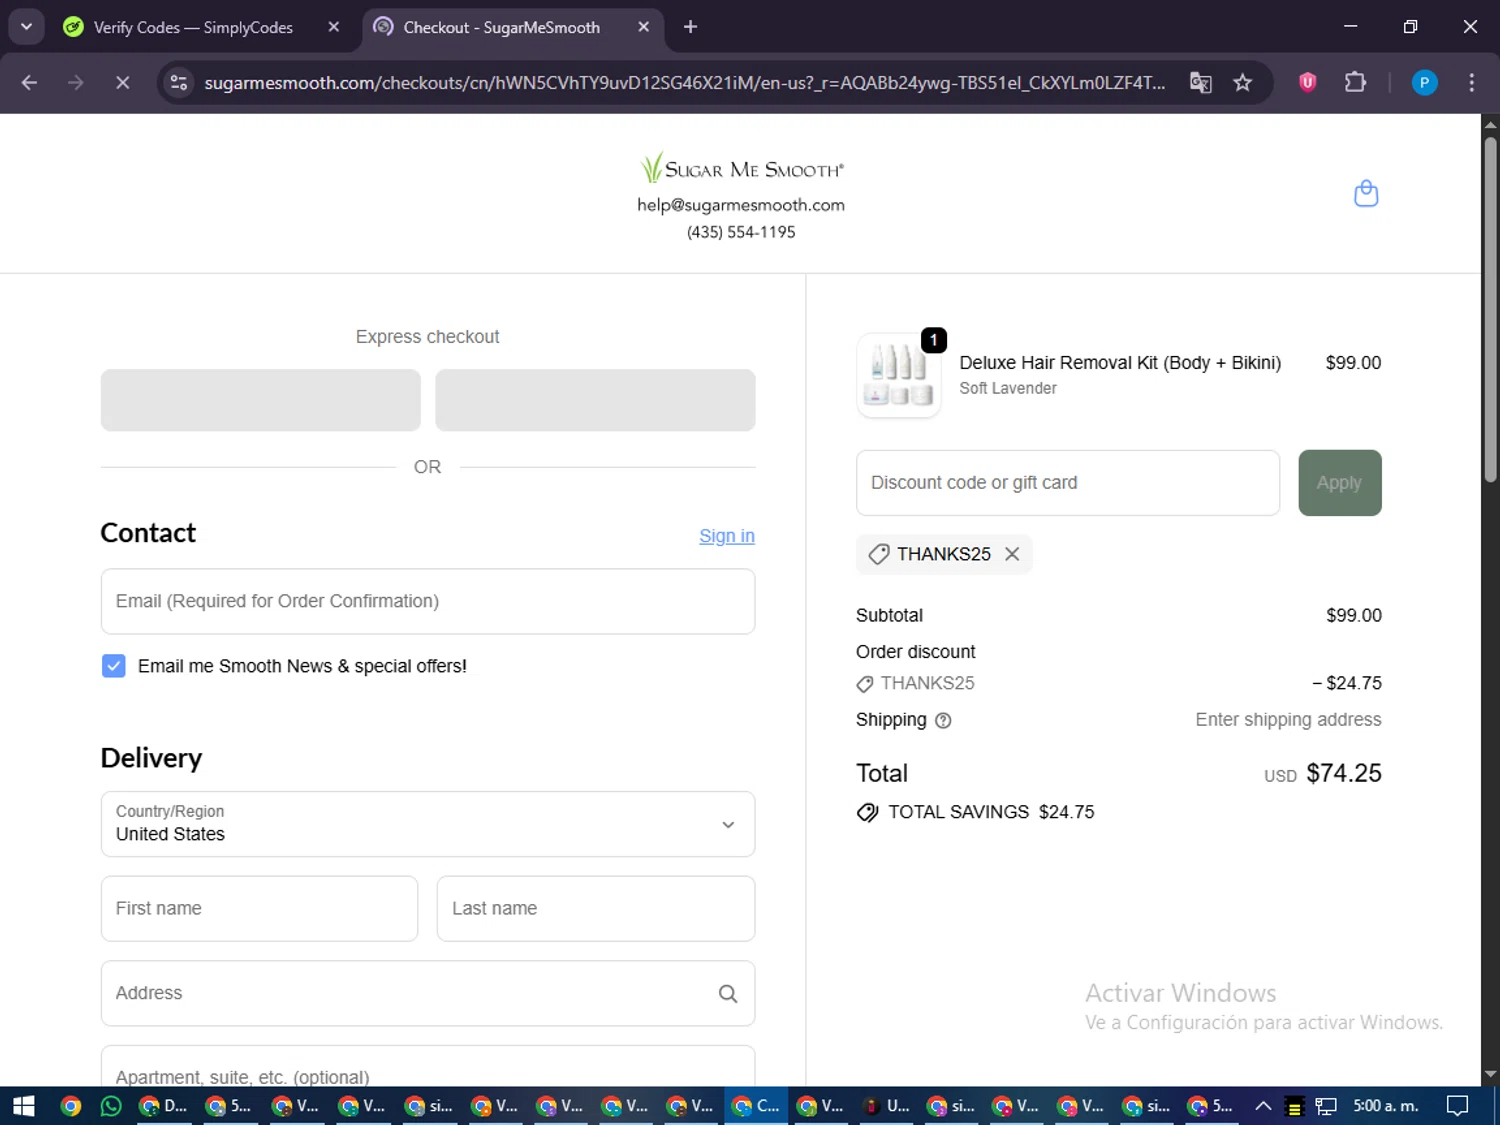The width and height of the screenshot is (1500, 1125).
Task: Open the Windows notification center
Action: tap(1458, 1106)
